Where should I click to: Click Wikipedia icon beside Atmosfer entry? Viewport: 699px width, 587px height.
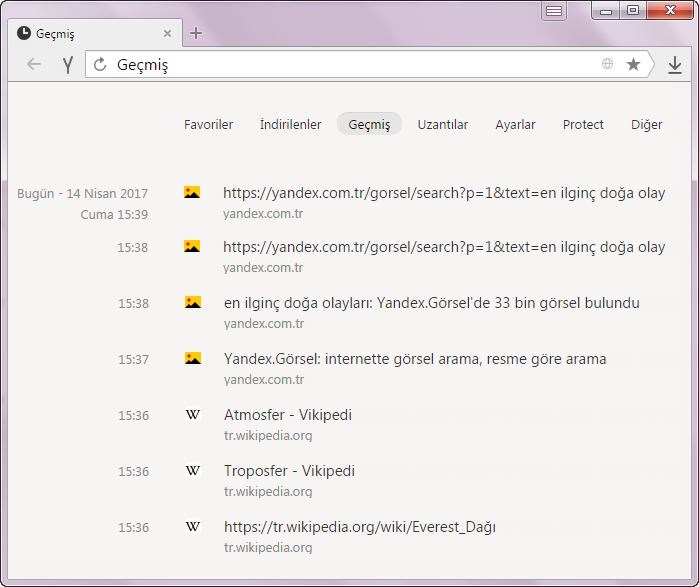tap(193, 415)
